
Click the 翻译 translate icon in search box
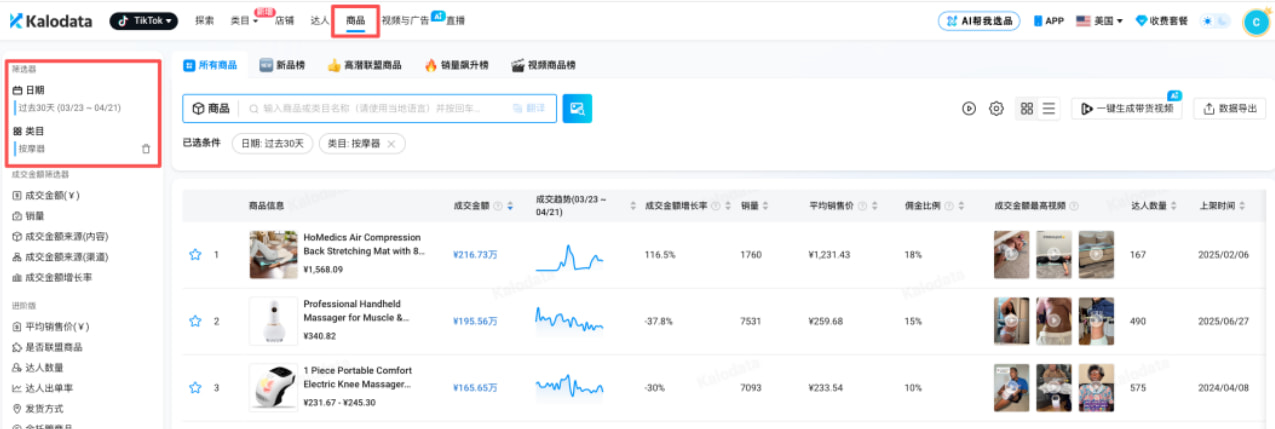[x=529, y=108]
